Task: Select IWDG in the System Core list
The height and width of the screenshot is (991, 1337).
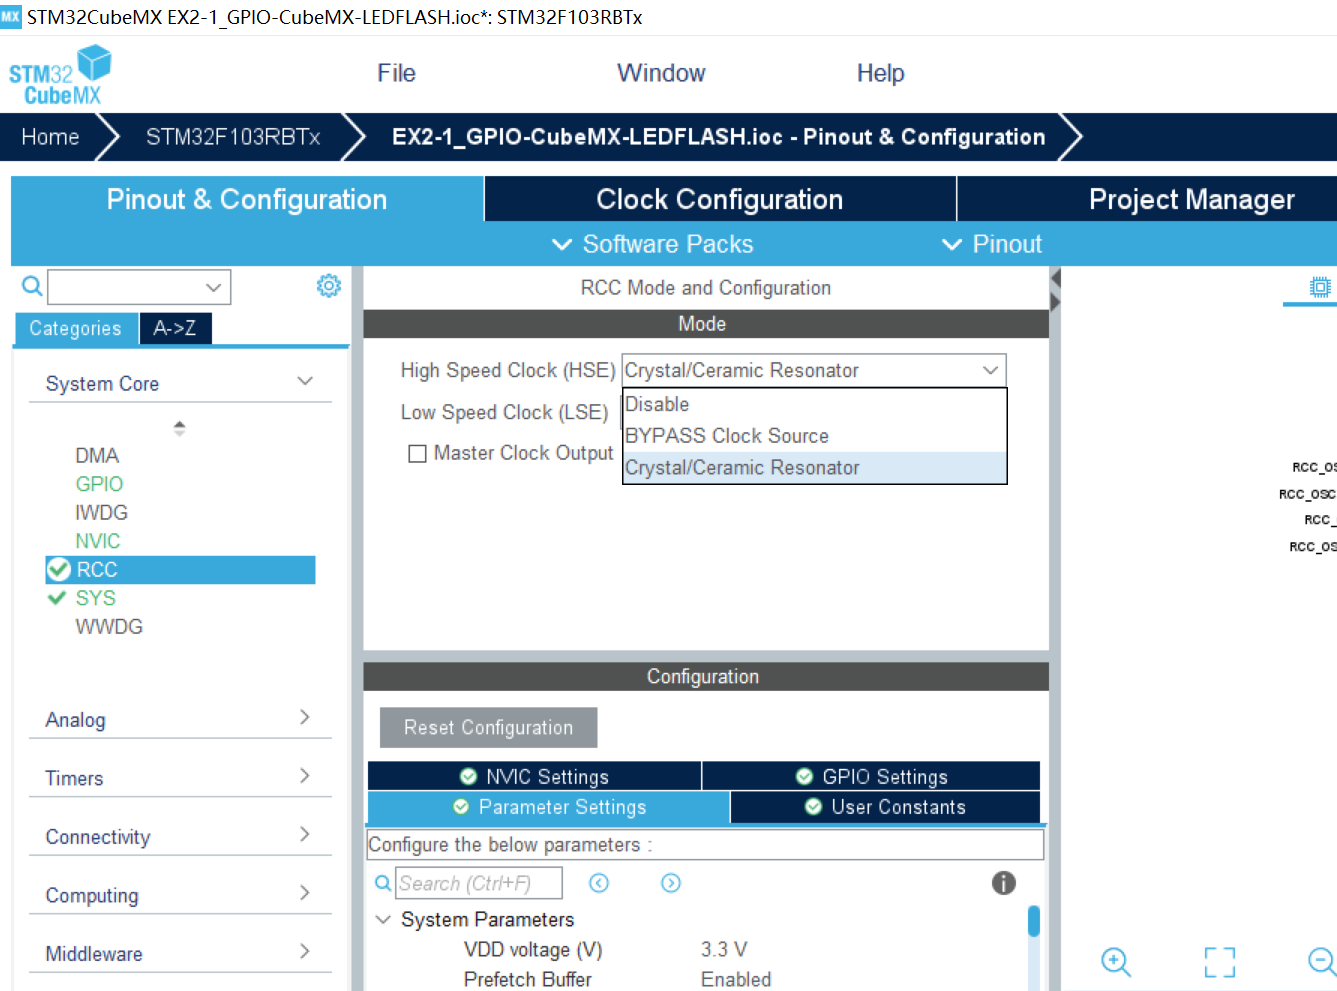Action: point(101,512)
